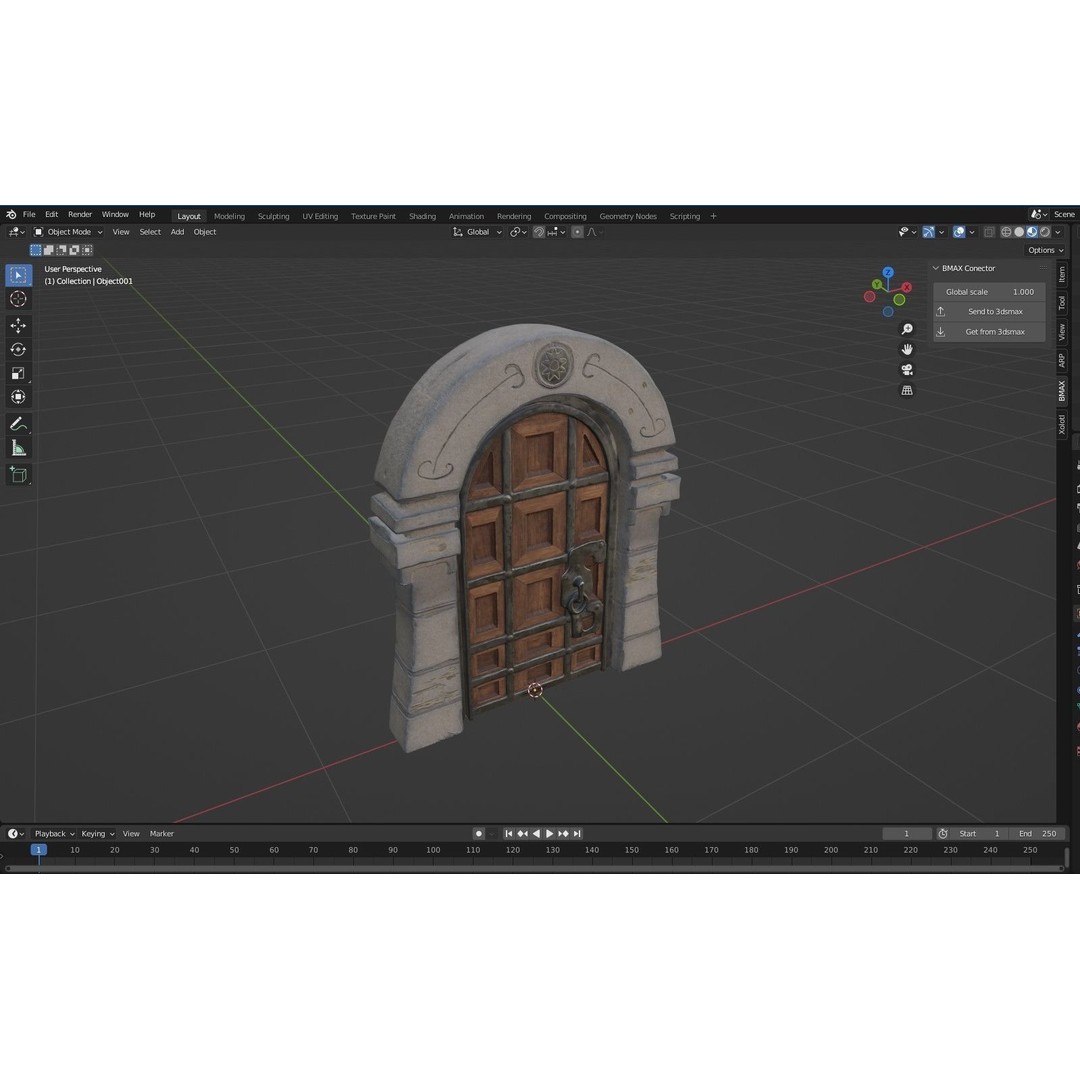Click the zoom magnifier icon in the viewport
Viewport: 1080px width, 1080px height.
click(906, 328)
